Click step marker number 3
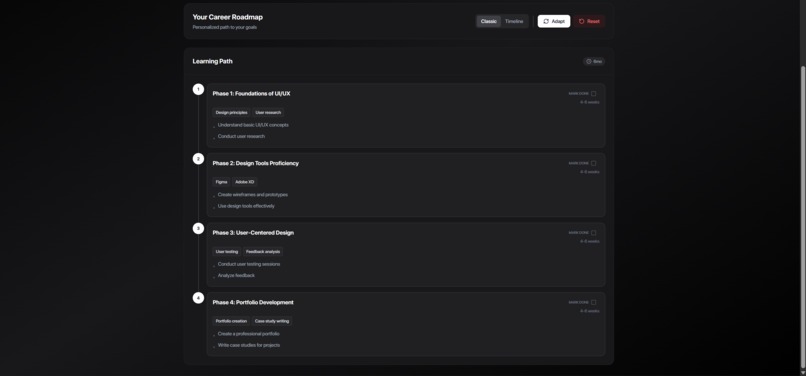 (198, 228)
